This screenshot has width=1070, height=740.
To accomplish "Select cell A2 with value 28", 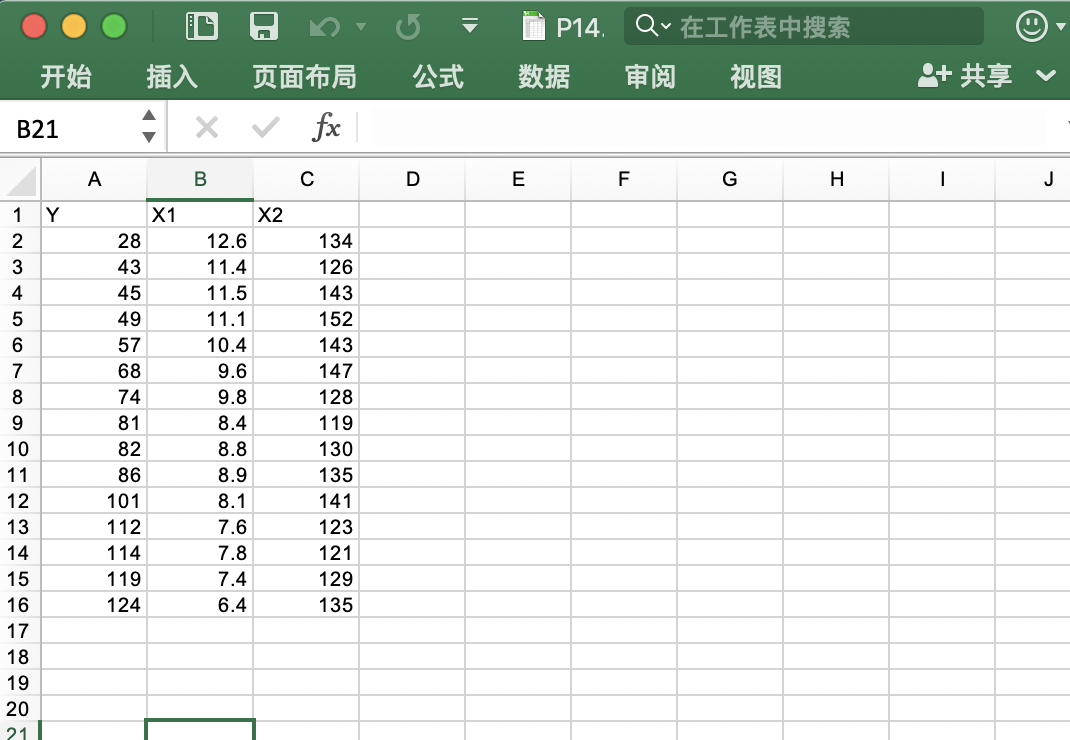I will [94, 241].
